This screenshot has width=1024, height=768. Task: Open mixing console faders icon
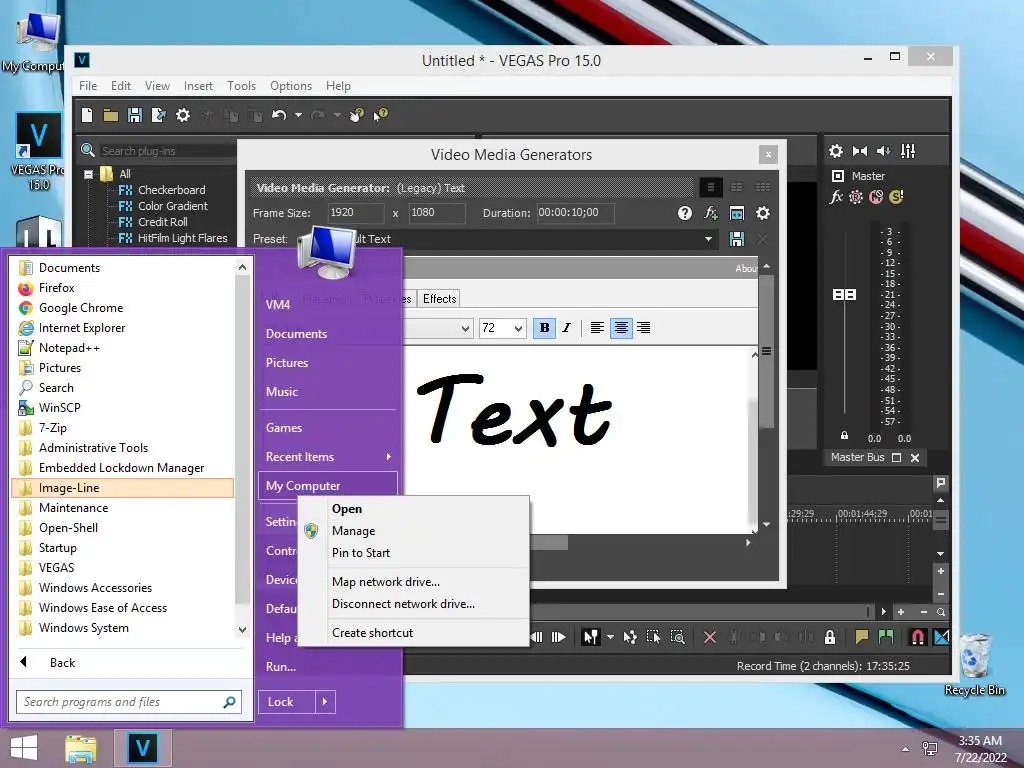click(908, 152)
